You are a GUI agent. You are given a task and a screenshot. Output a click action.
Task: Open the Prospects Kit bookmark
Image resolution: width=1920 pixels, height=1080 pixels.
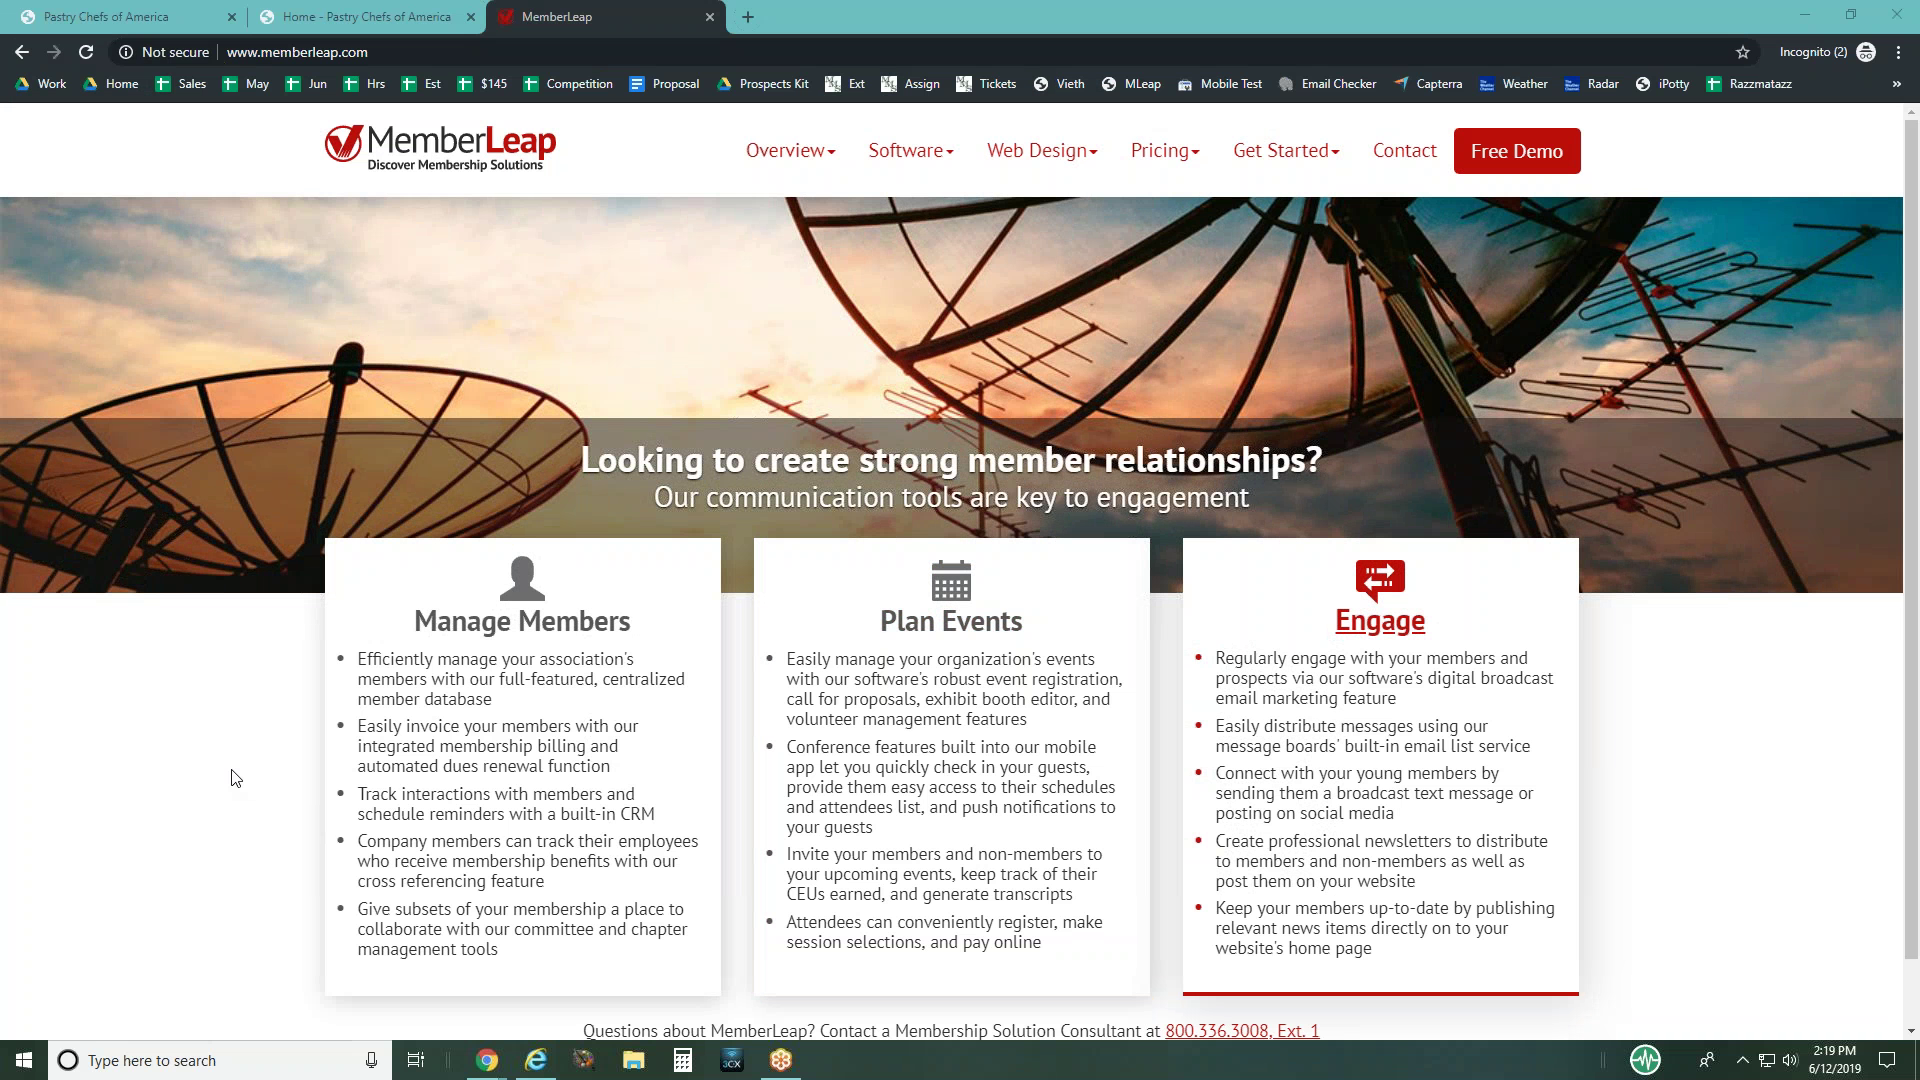tap(763, 84)
